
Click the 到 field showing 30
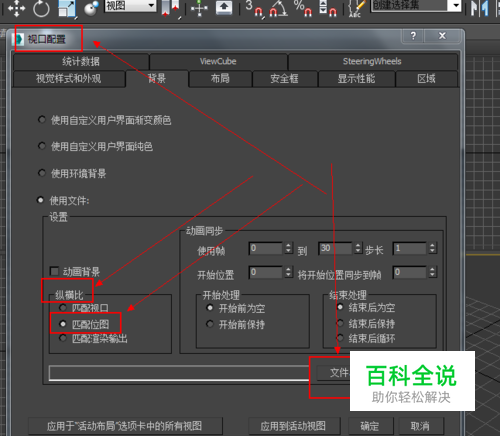tap(335, 248)
